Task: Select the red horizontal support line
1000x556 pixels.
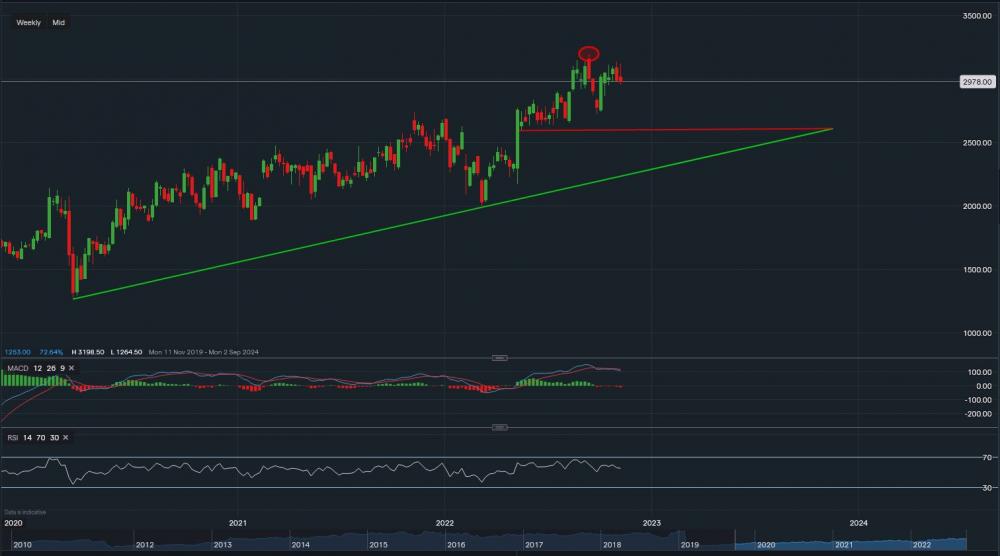Action: (x=680, y=129)
